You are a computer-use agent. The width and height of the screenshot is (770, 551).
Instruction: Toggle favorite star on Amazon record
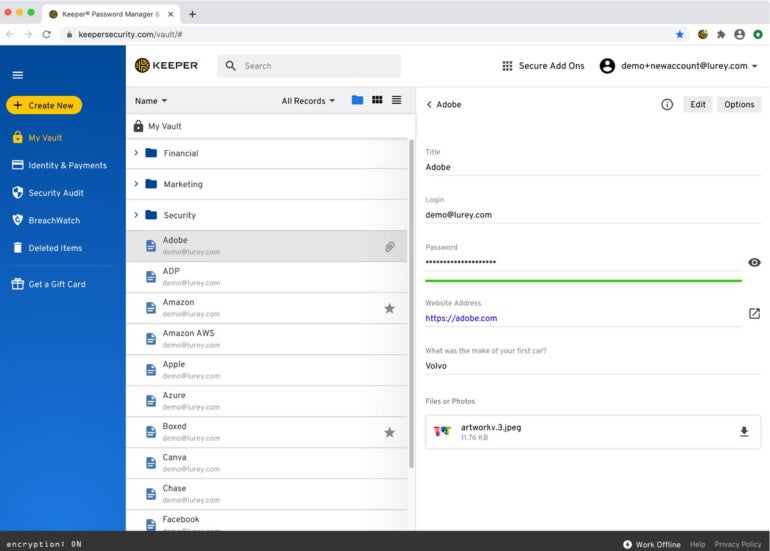(x=389, y=308)
